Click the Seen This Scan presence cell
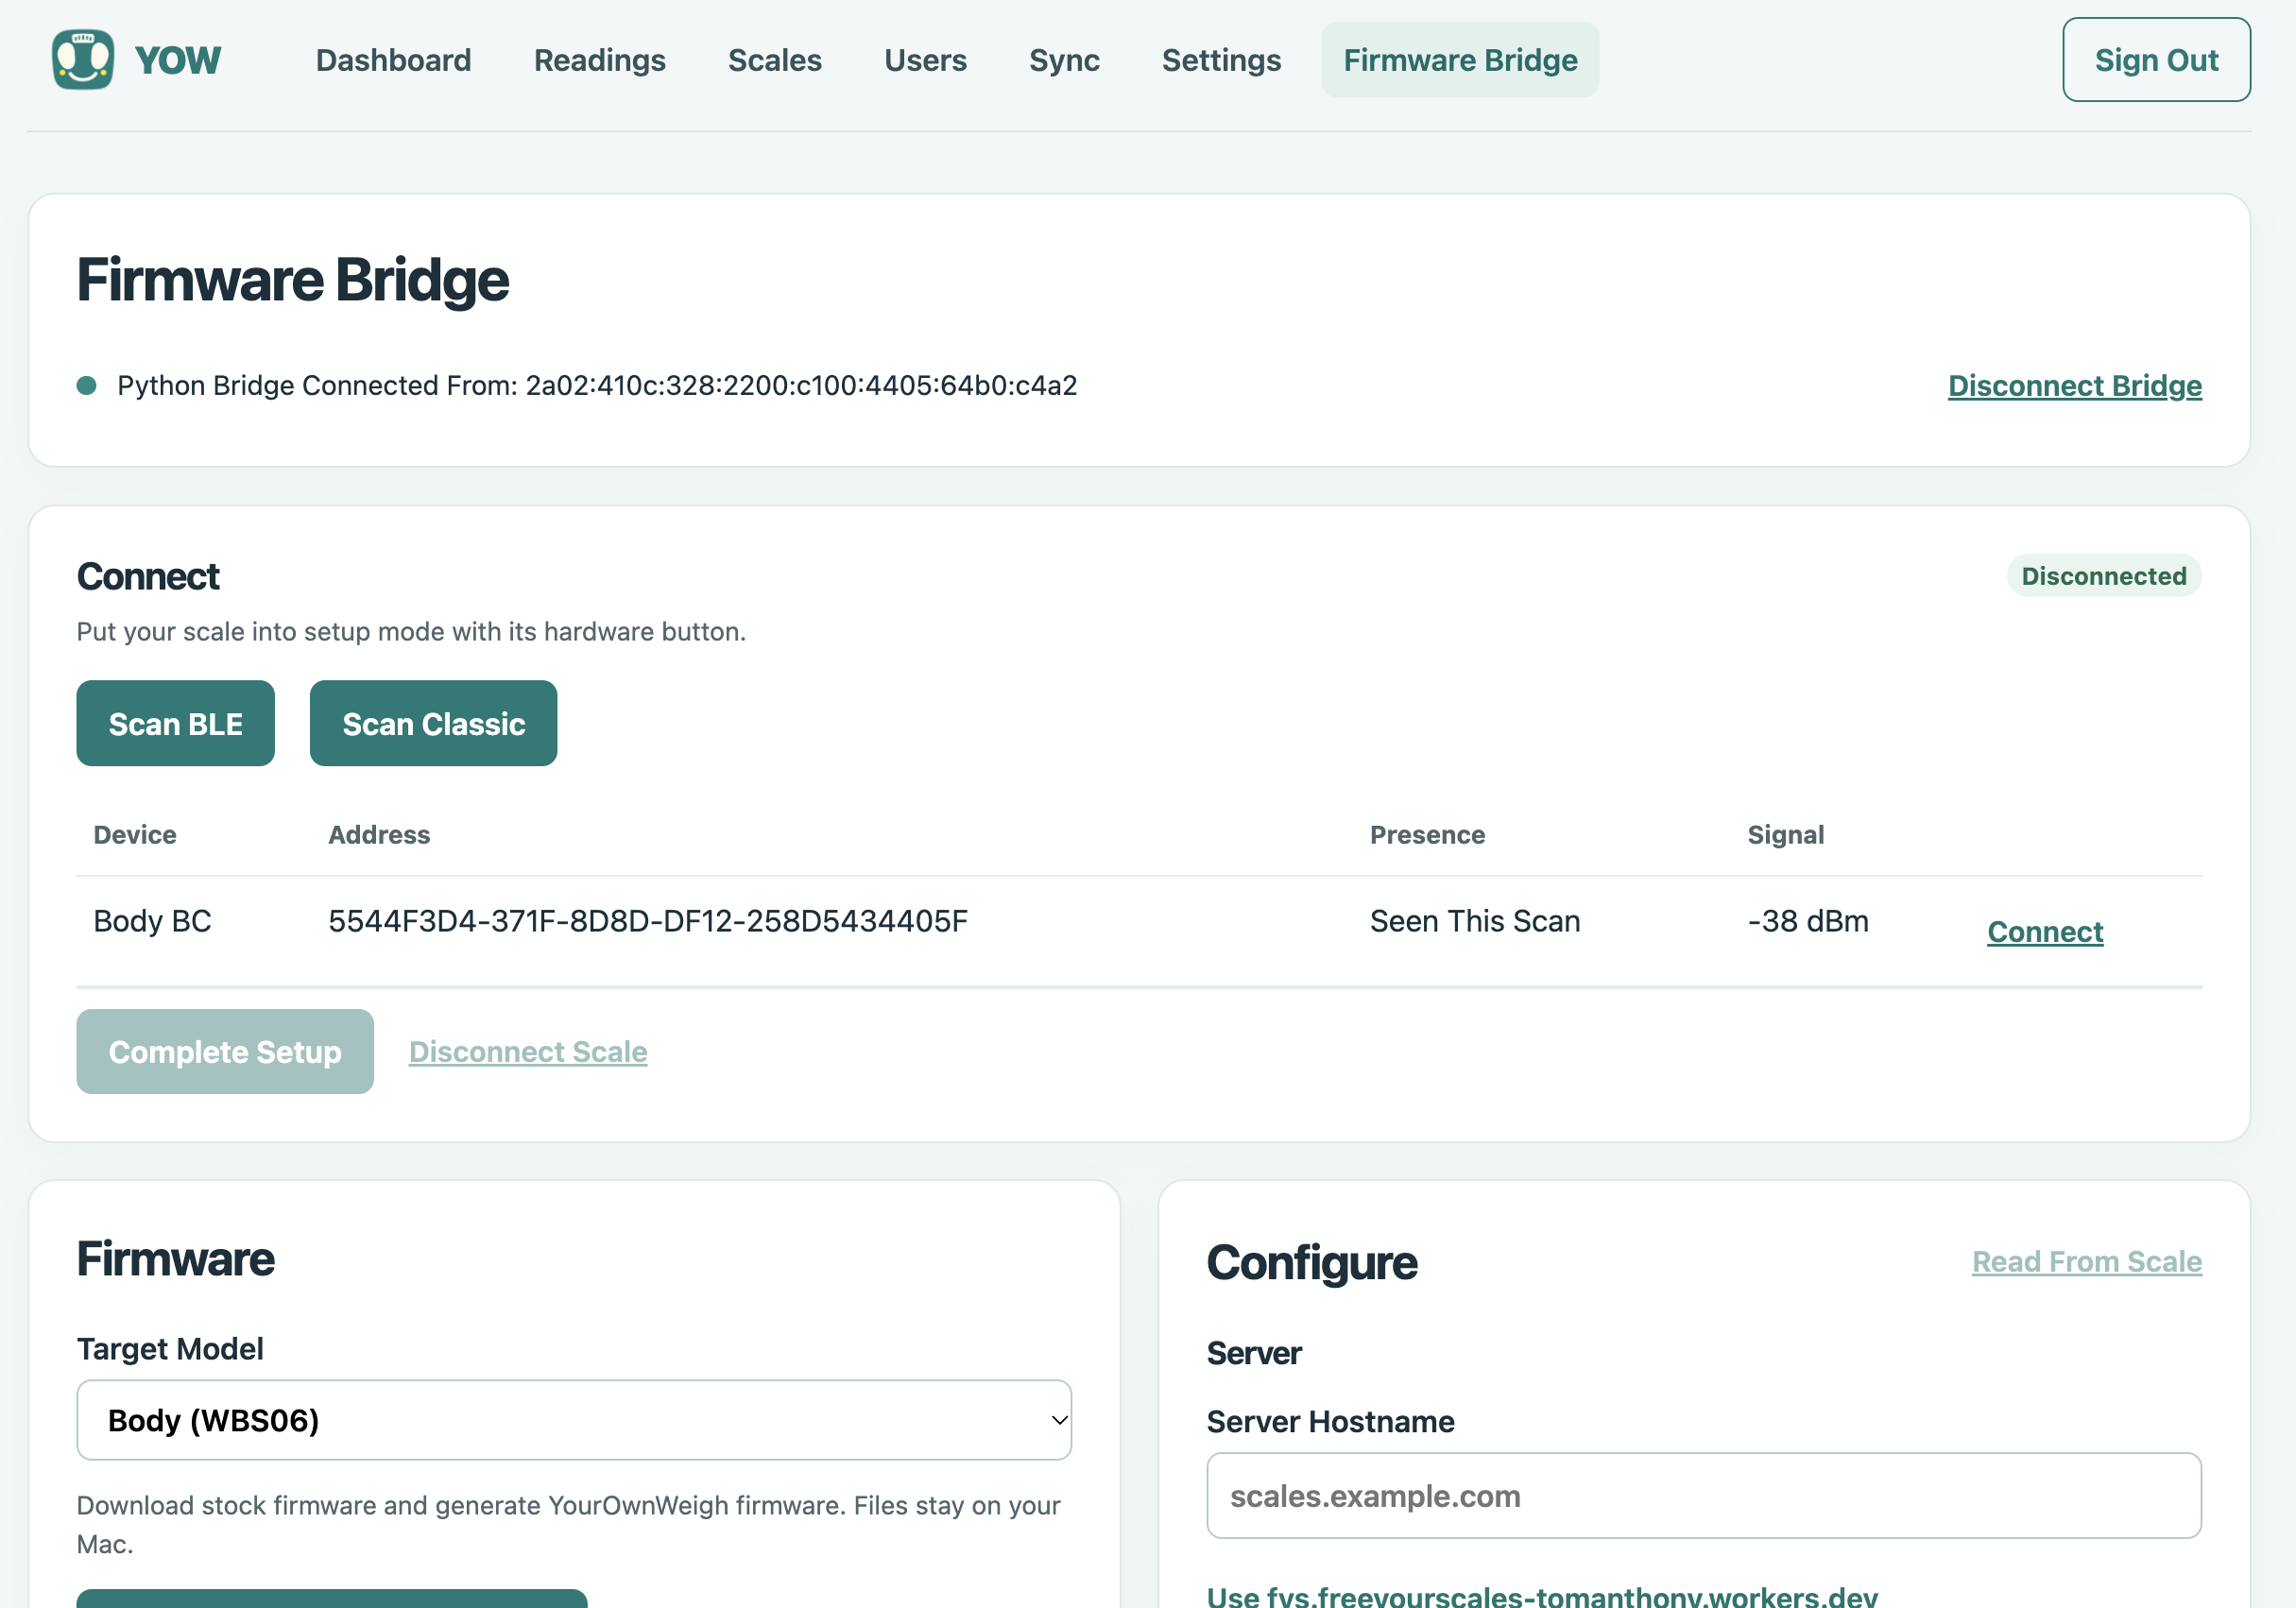Viewport: 2296px width, 1608px height. pos(1475,921)
